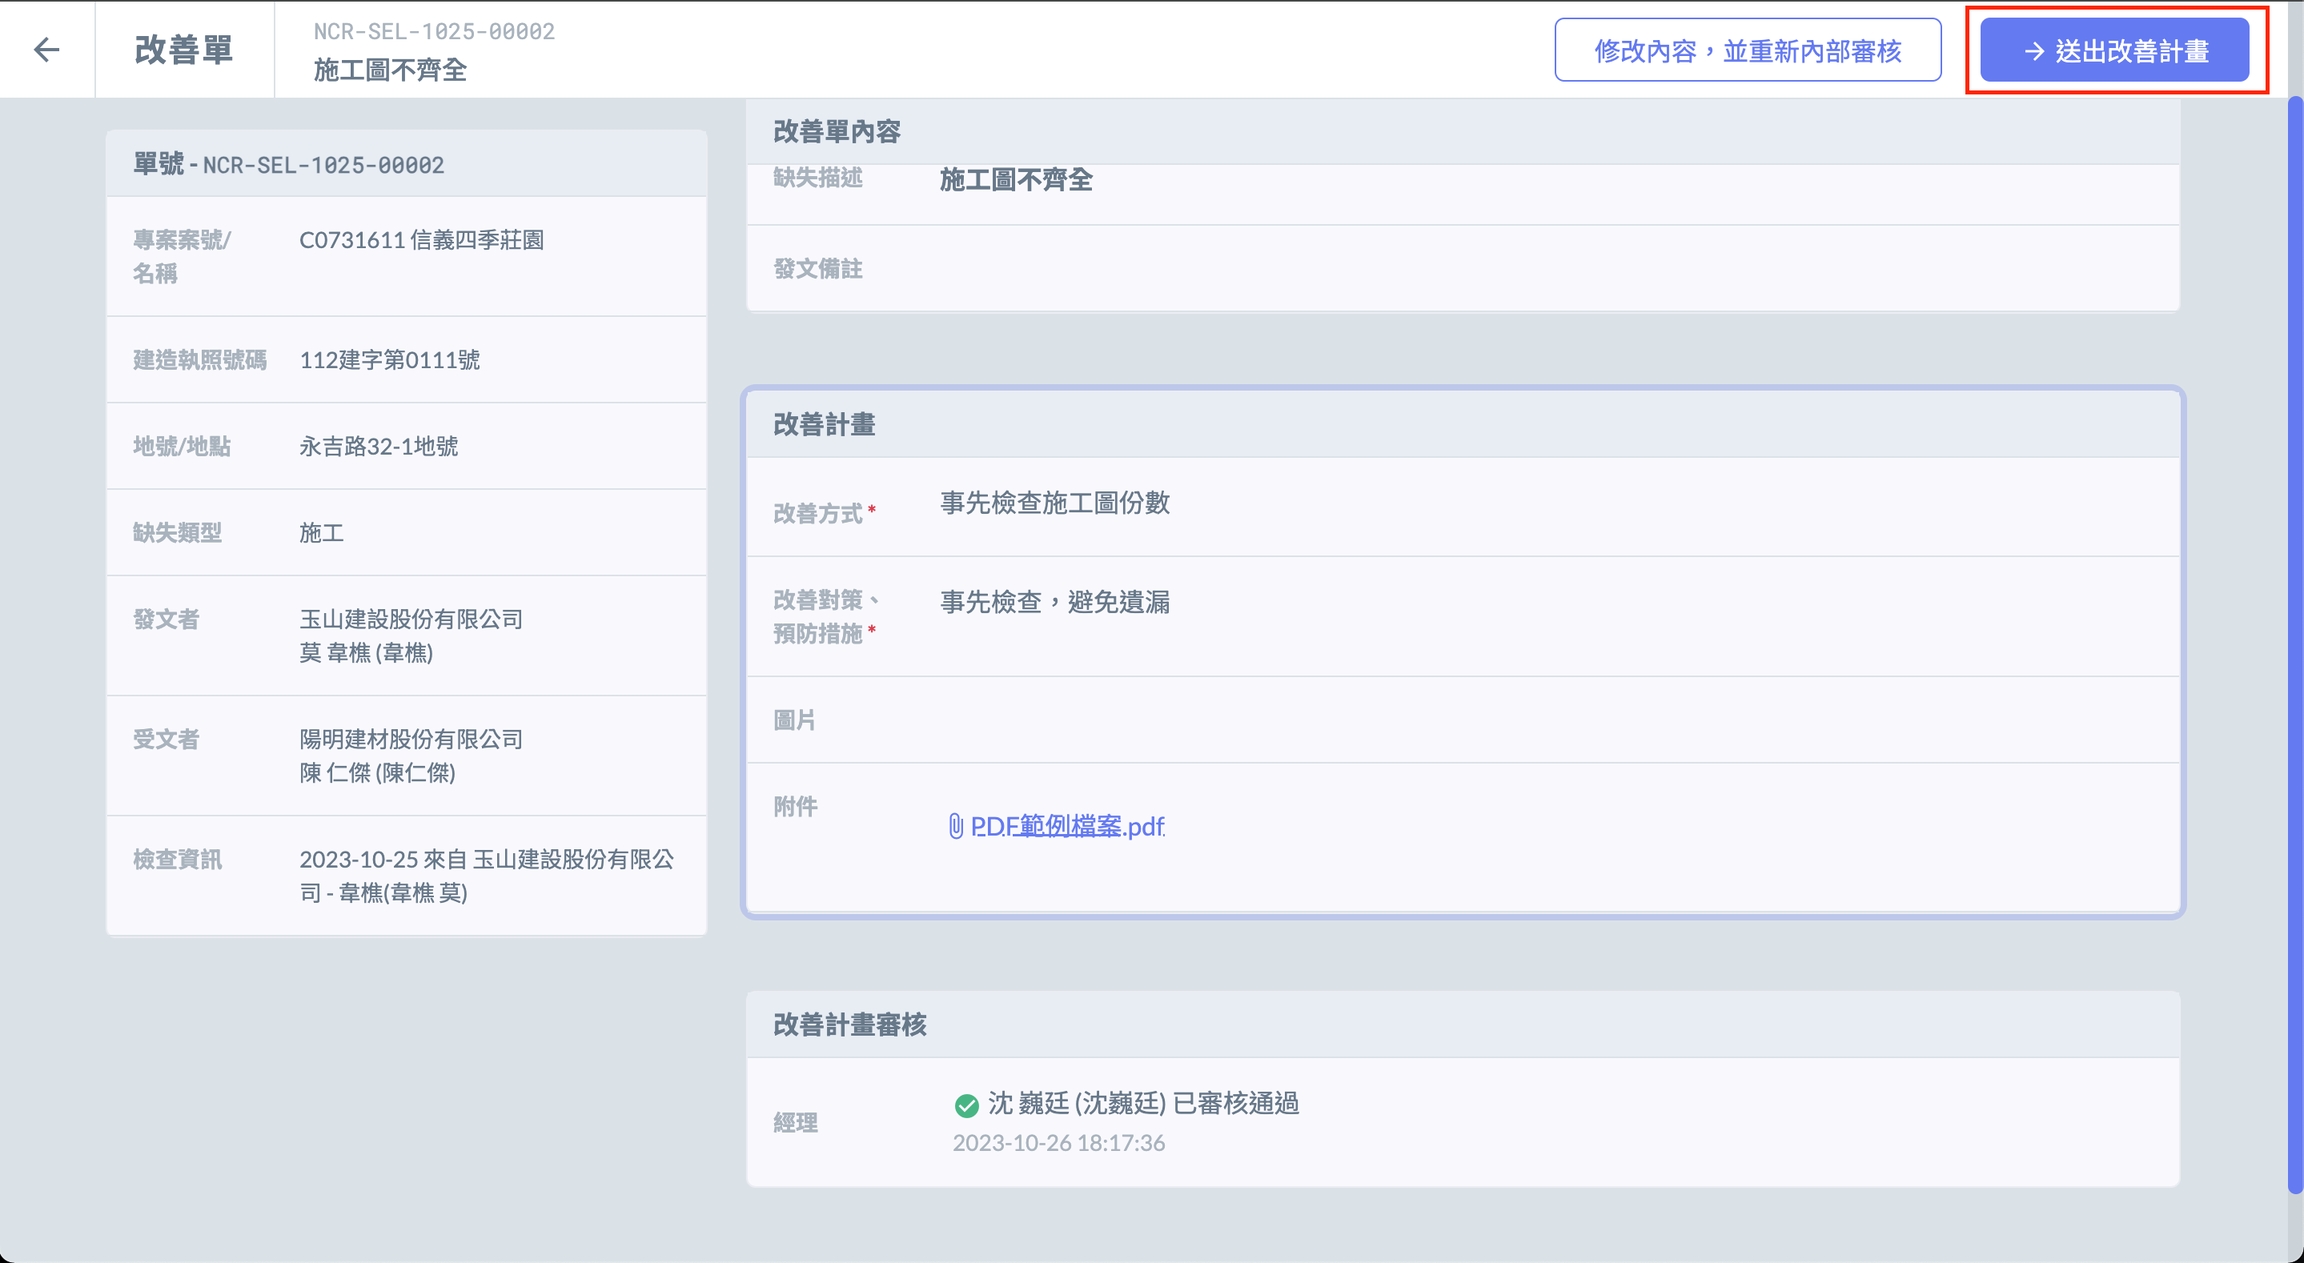
Task: Click sender 玉山建設股份有限公司 entry
Action: pos(411,619)
